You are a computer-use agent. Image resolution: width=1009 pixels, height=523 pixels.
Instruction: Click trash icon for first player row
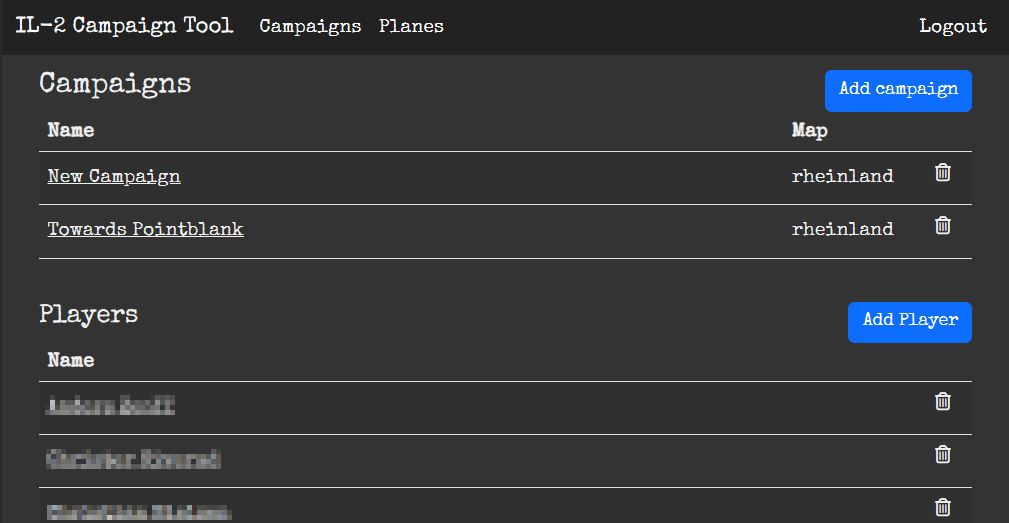pos(942,401)
